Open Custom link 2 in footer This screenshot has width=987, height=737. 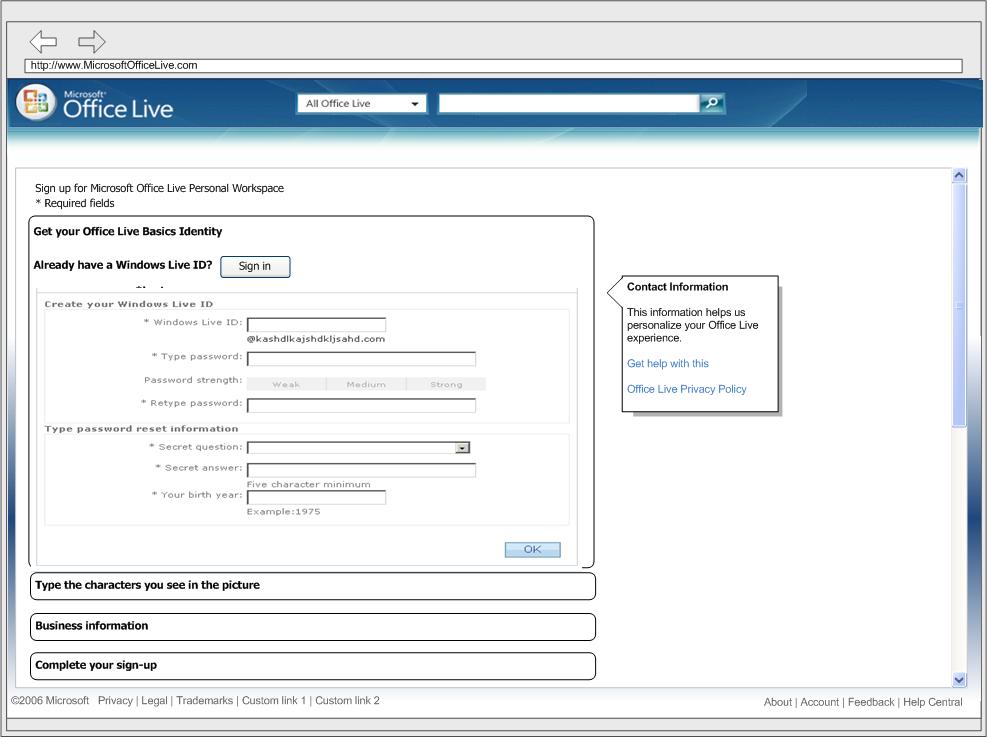(347, 700)
